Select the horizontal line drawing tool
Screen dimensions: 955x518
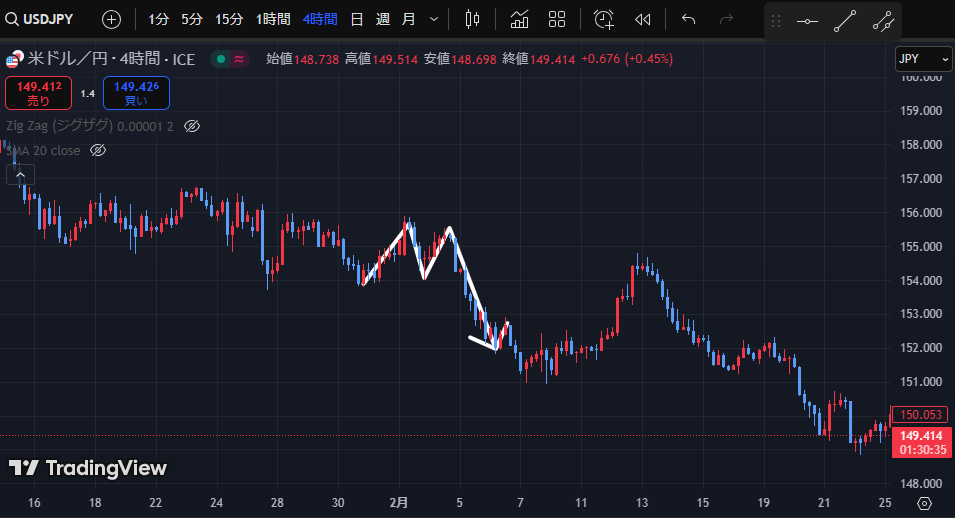807,21
